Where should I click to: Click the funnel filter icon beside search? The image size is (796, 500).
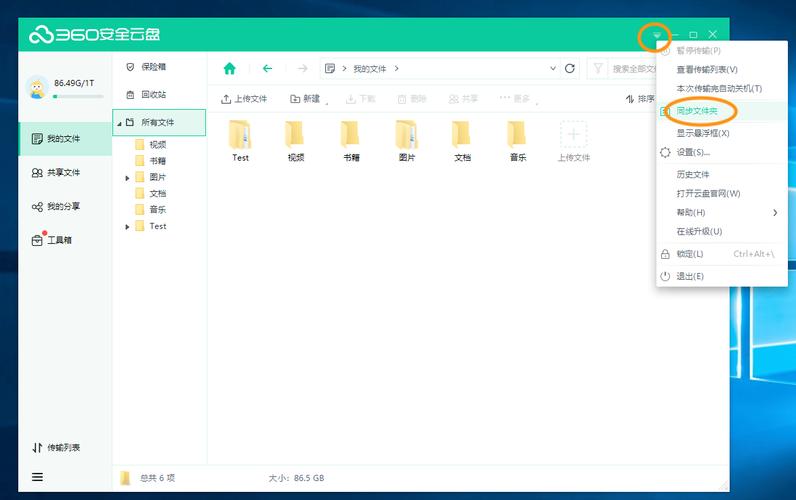(598, 69)
